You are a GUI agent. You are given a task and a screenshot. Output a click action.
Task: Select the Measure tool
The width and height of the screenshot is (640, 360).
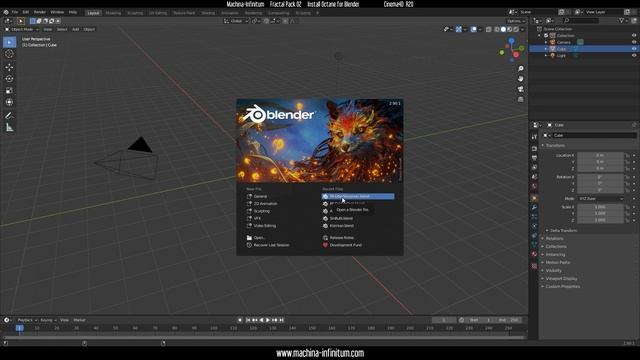[9, 128]
